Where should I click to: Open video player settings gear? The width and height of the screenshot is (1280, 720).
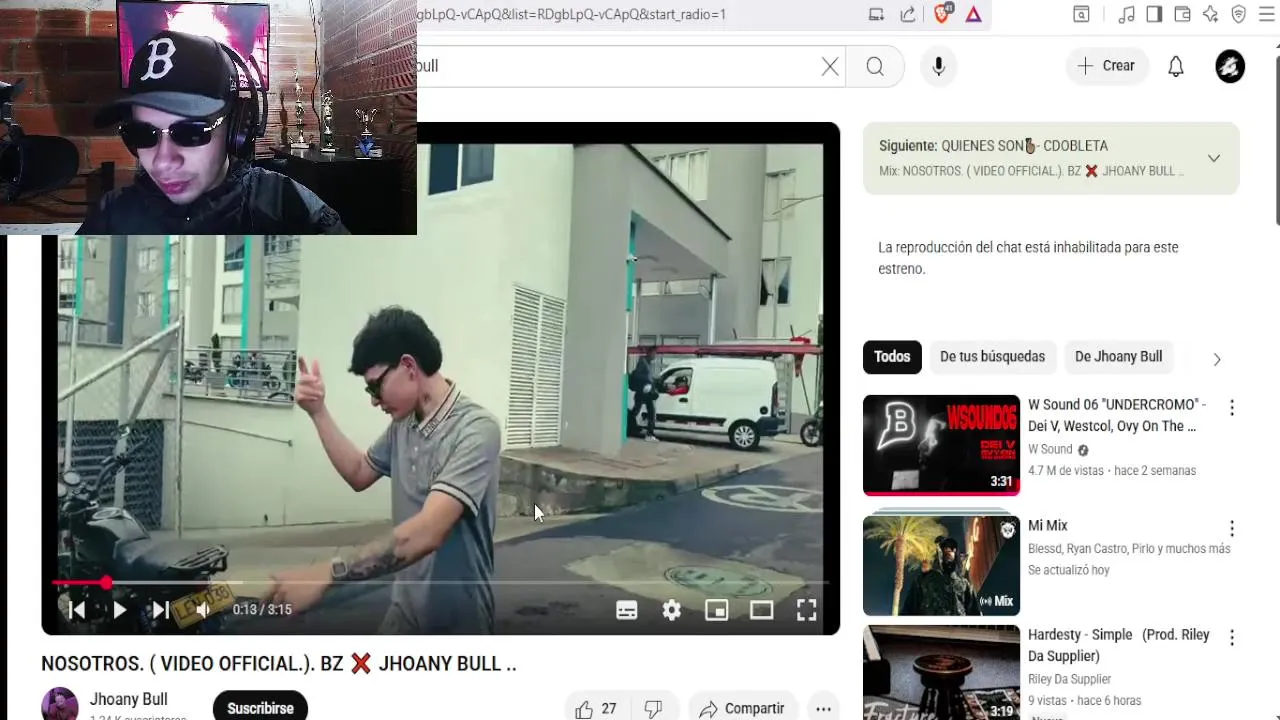point(672,609)
